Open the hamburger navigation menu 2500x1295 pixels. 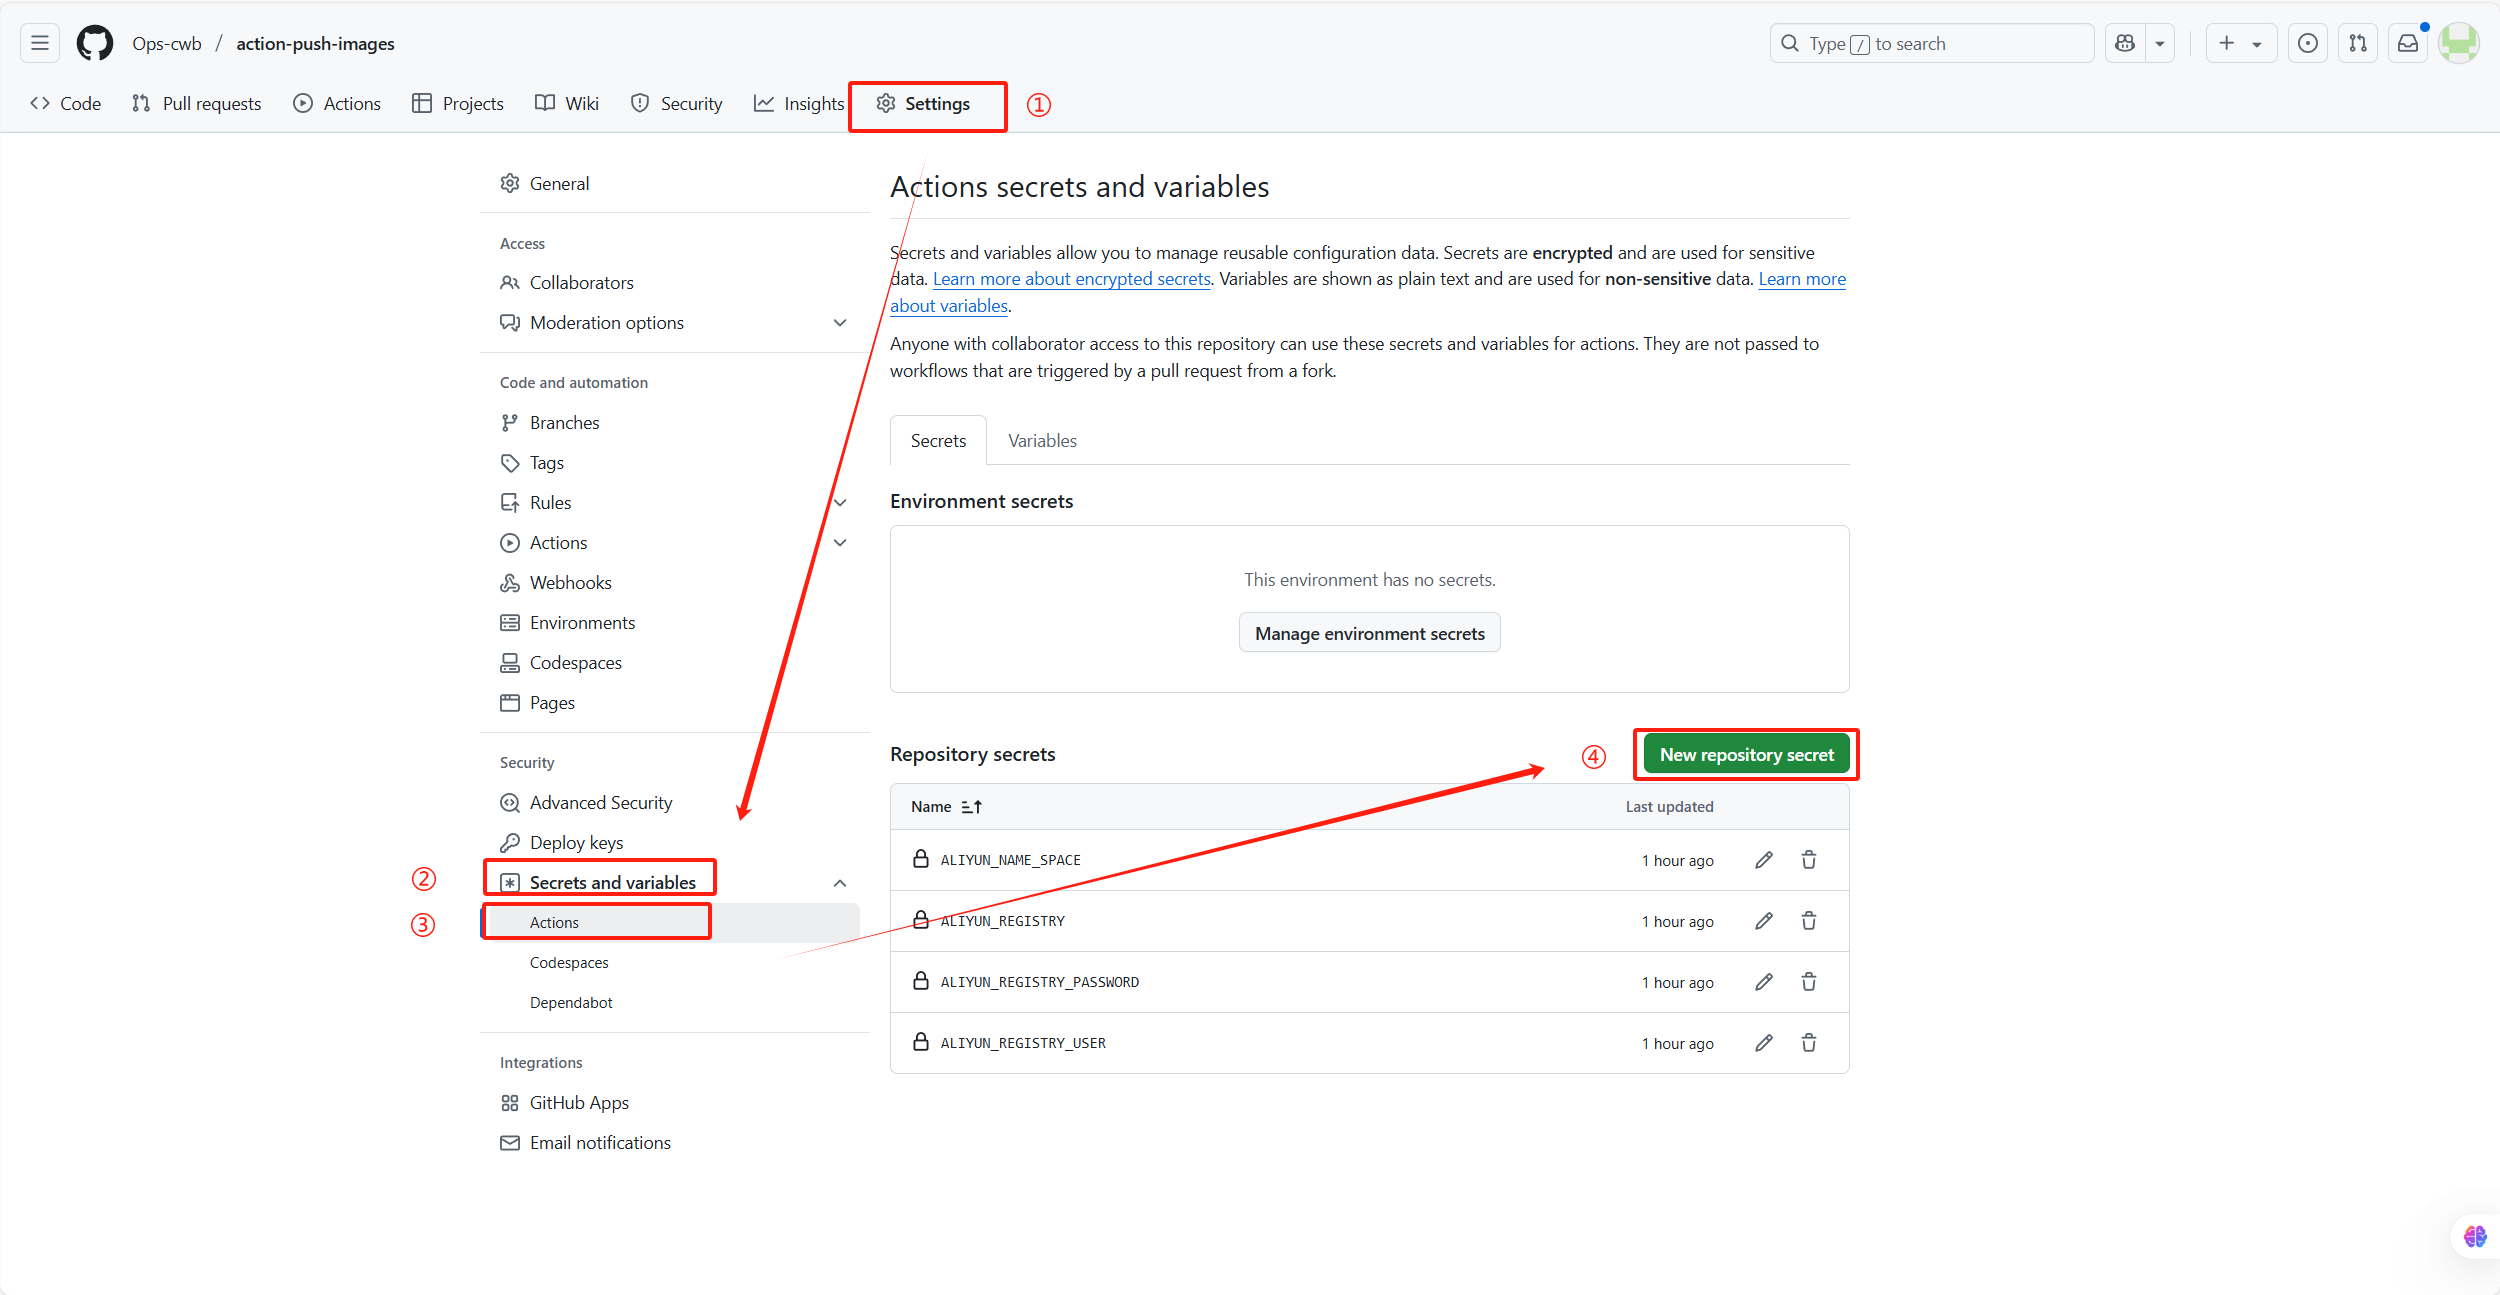pos(40,43)
